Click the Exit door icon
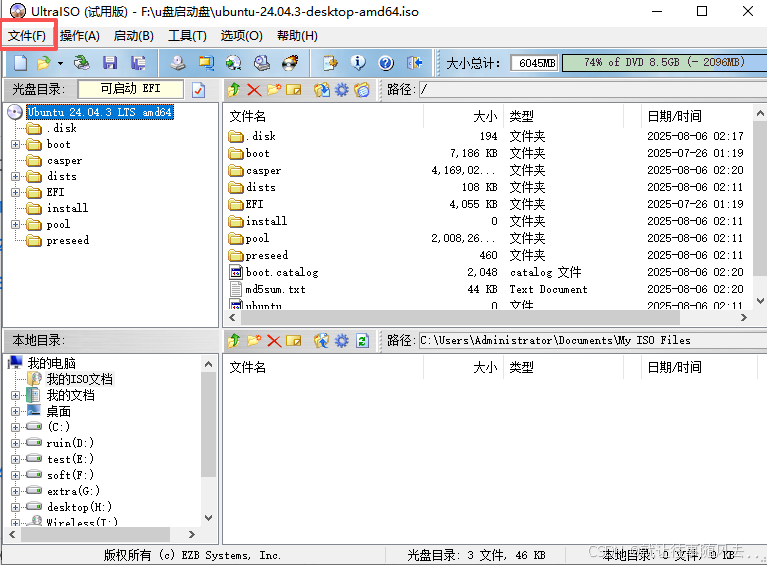 (x=414, y=63)
